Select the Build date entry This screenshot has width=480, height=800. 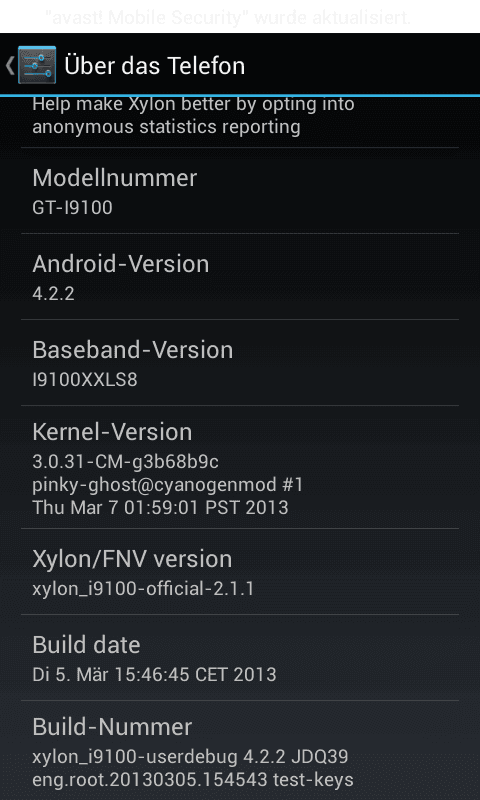click(240, 658)
